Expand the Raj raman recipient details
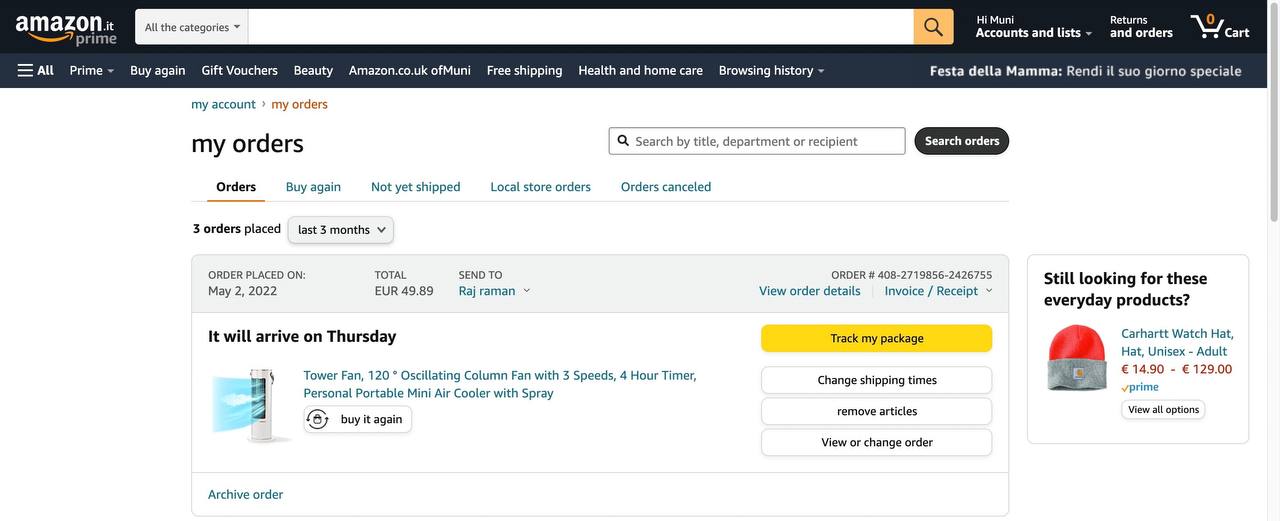The image size is (1280, 521). tap(495, 291)
